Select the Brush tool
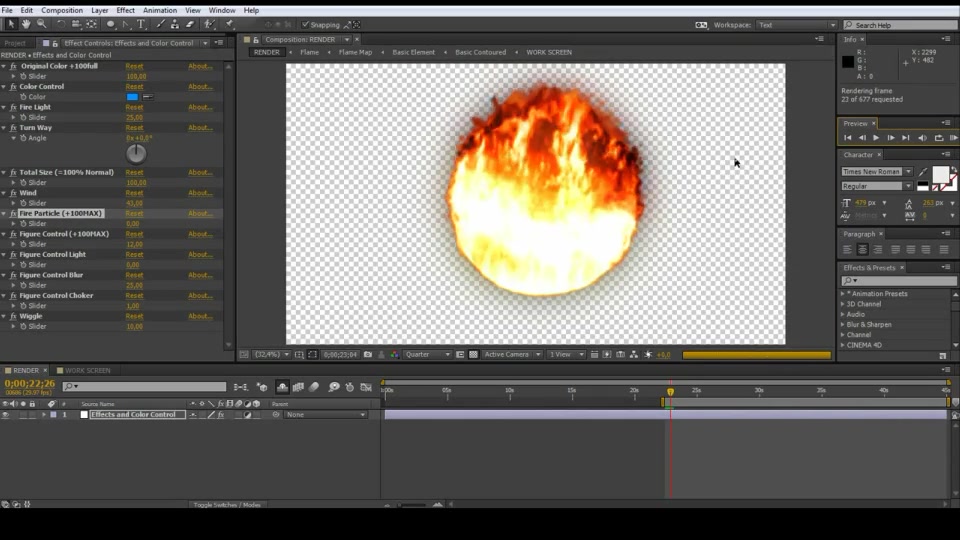Screen dimensions: 960x540 160,24
